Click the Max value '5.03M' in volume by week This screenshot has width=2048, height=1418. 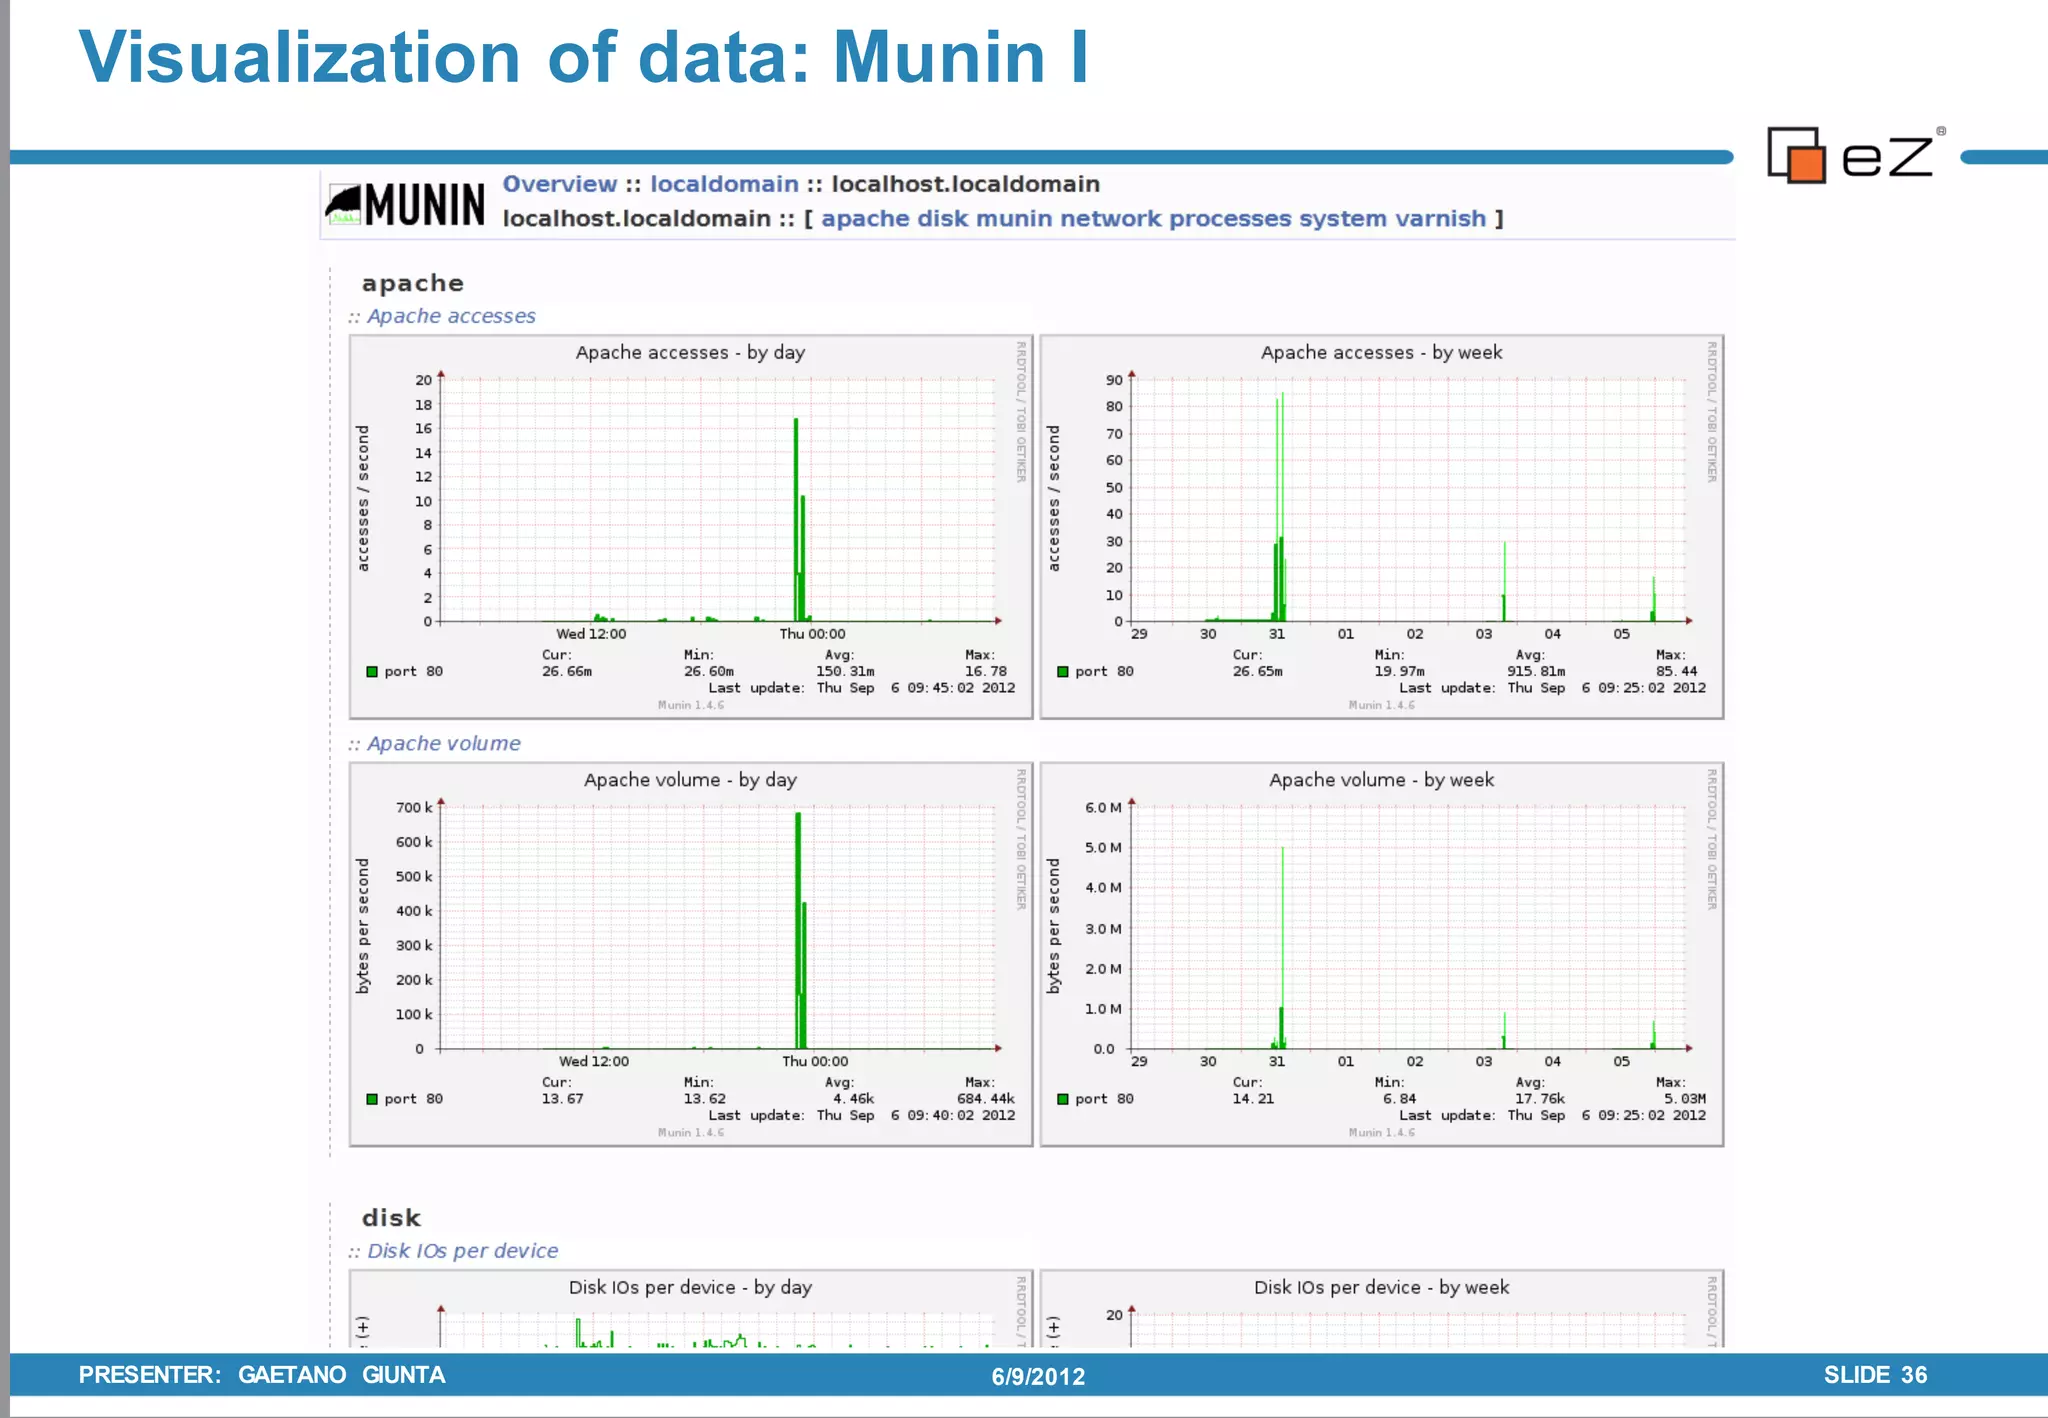(1685, 1099)
